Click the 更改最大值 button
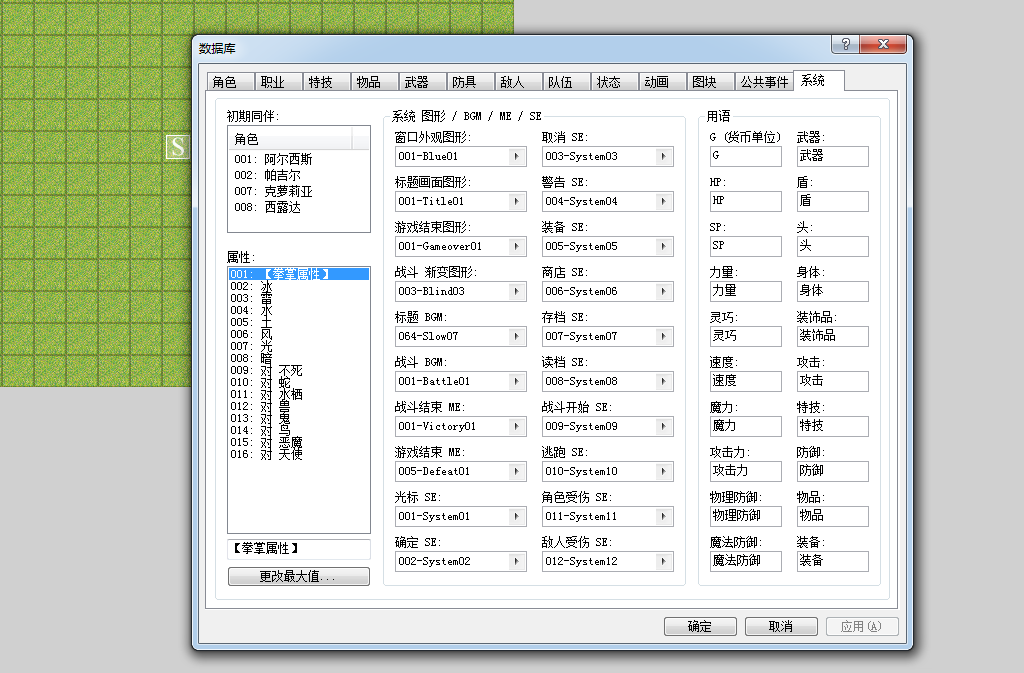The image size is (1024, 673). pos(298,576)
